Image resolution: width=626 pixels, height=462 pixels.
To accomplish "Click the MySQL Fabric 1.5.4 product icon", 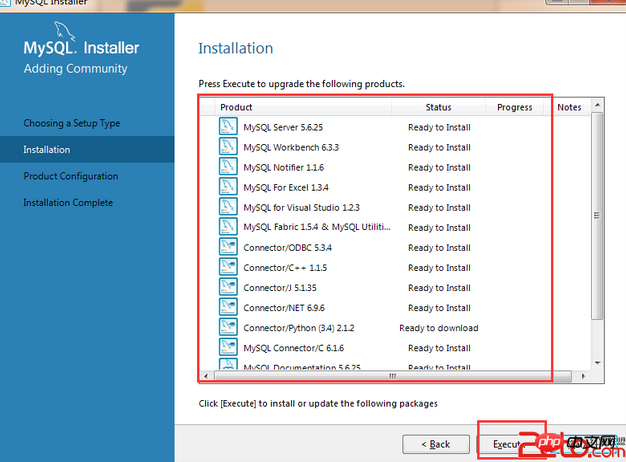I will [x=228, y=226].
